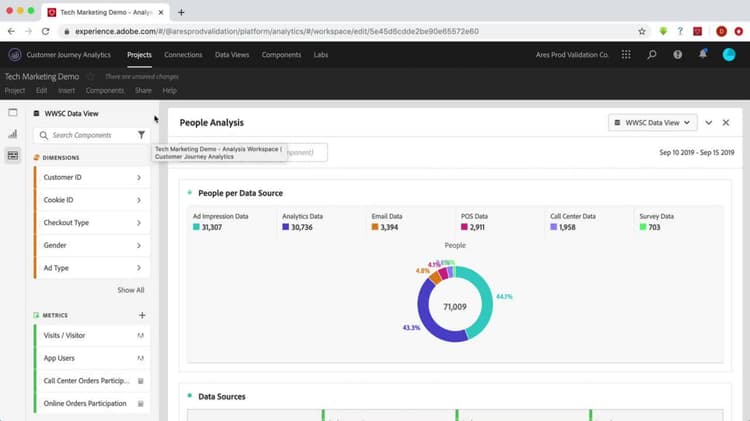The width and height of the screenshot is (750, 421).
Task: Open the Help menu
Action: 169,90
